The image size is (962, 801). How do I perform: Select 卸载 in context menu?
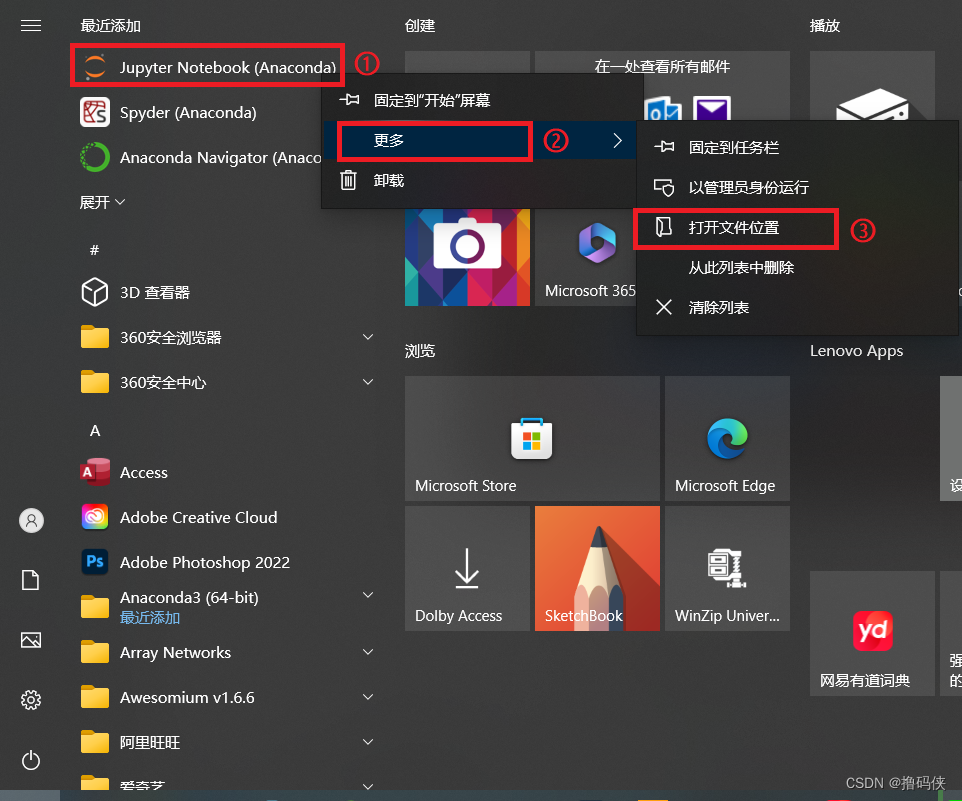coord(479,180)
